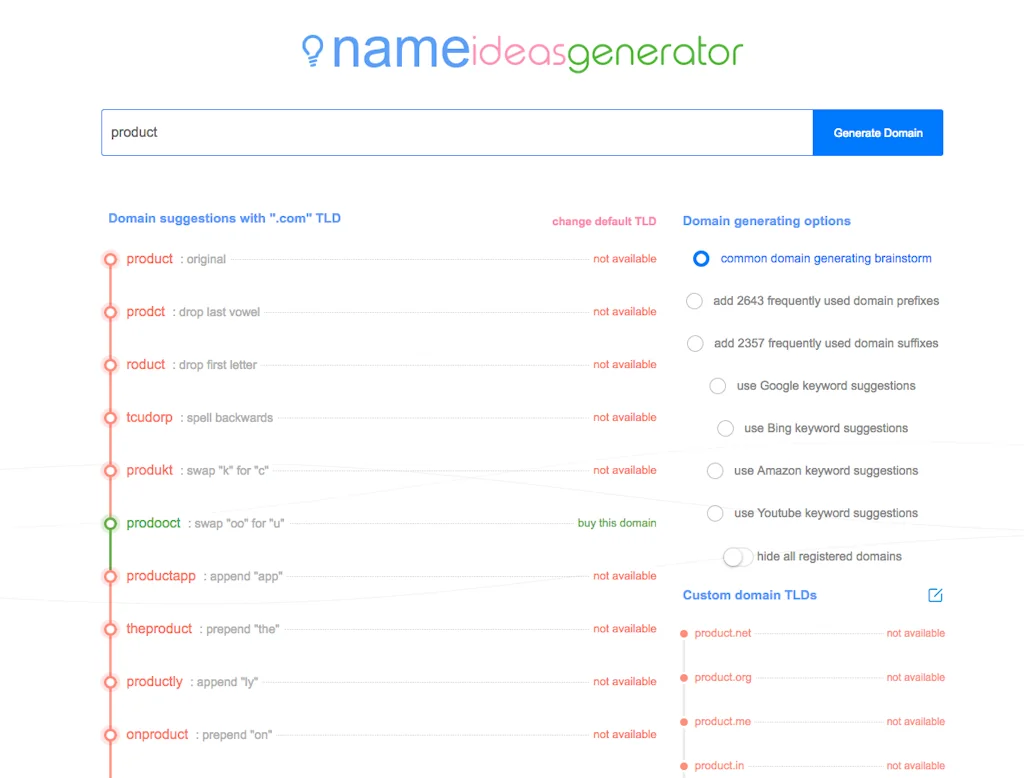Viewport: 1024px width, 778px height.
Task: Click the search input containing 'product'
Action: coord(457,132)
